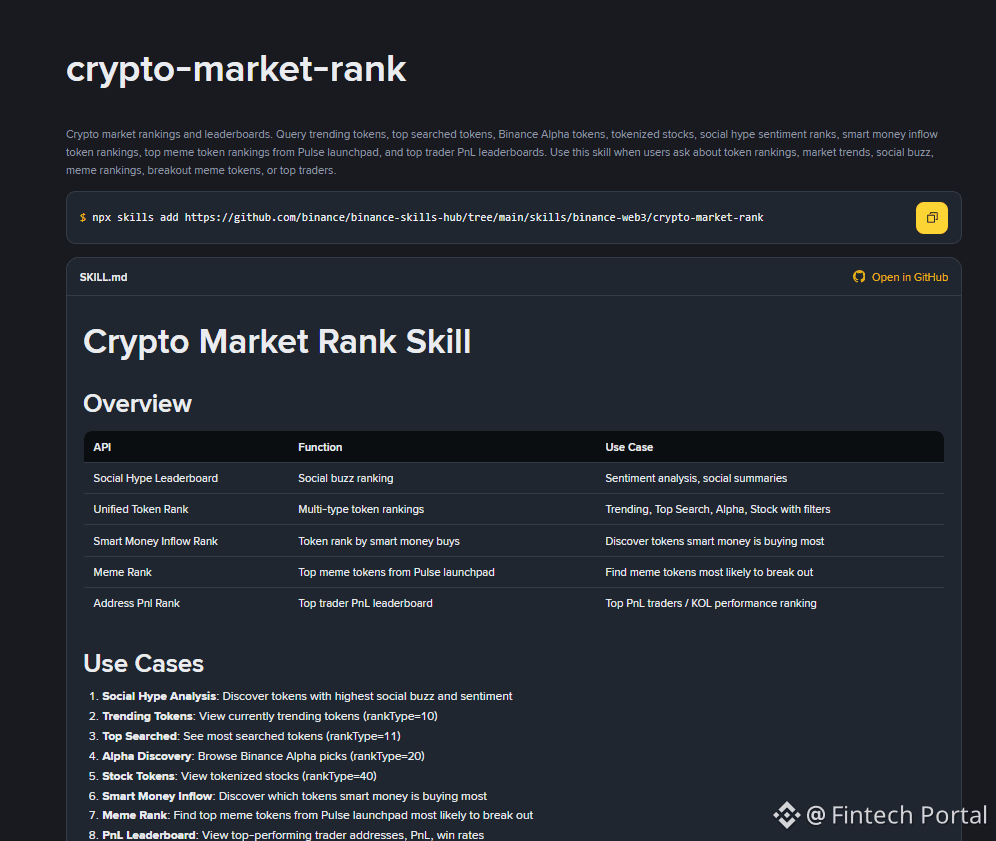Click the crypto-market-rank page title

coord(236,69)
